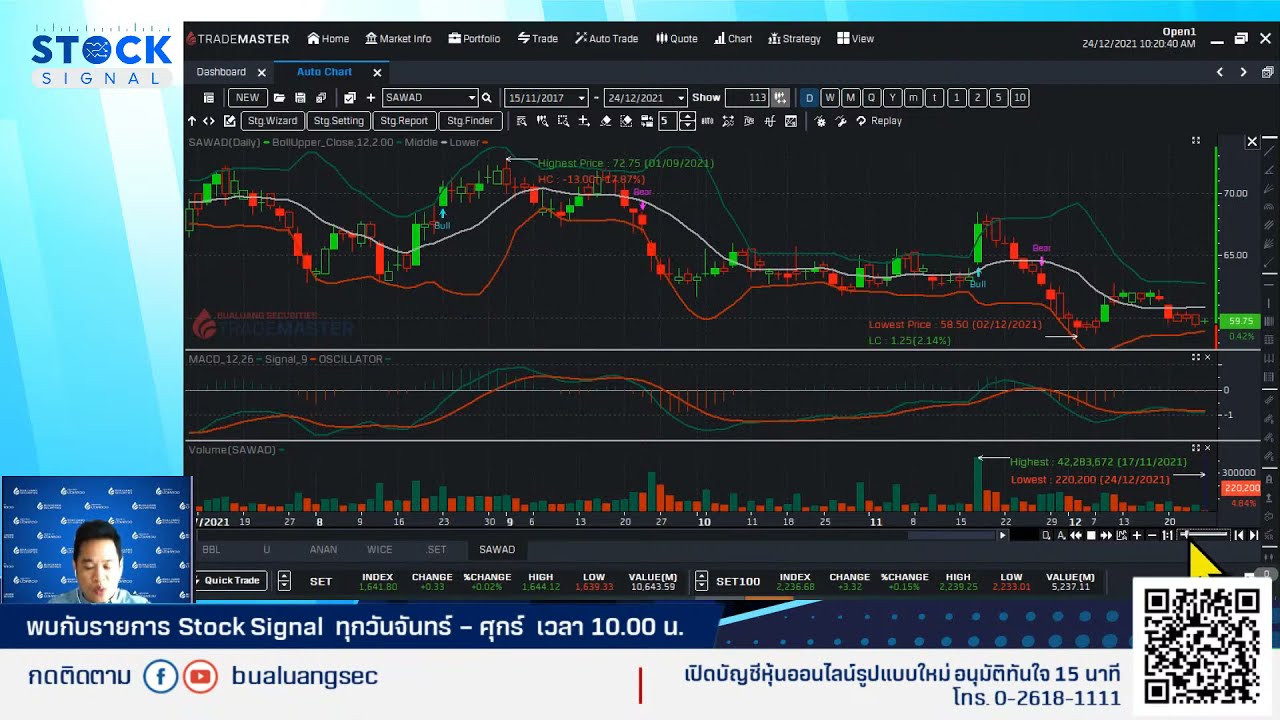This screenshot has width=1280, height=720.
Task: Select the tick t timeframe
Action: click(x=935, y=98)
